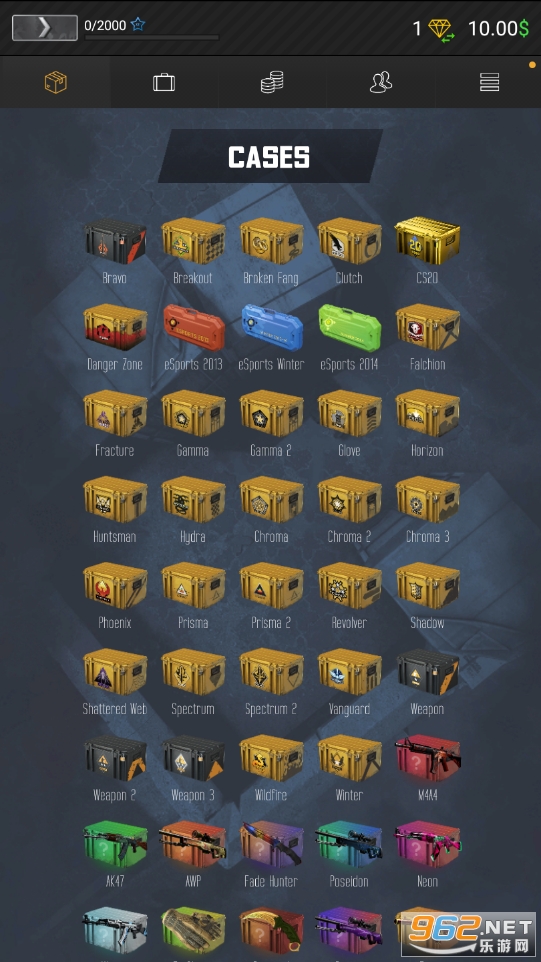Open the friends people tab
541x962 pixels.
380,82
